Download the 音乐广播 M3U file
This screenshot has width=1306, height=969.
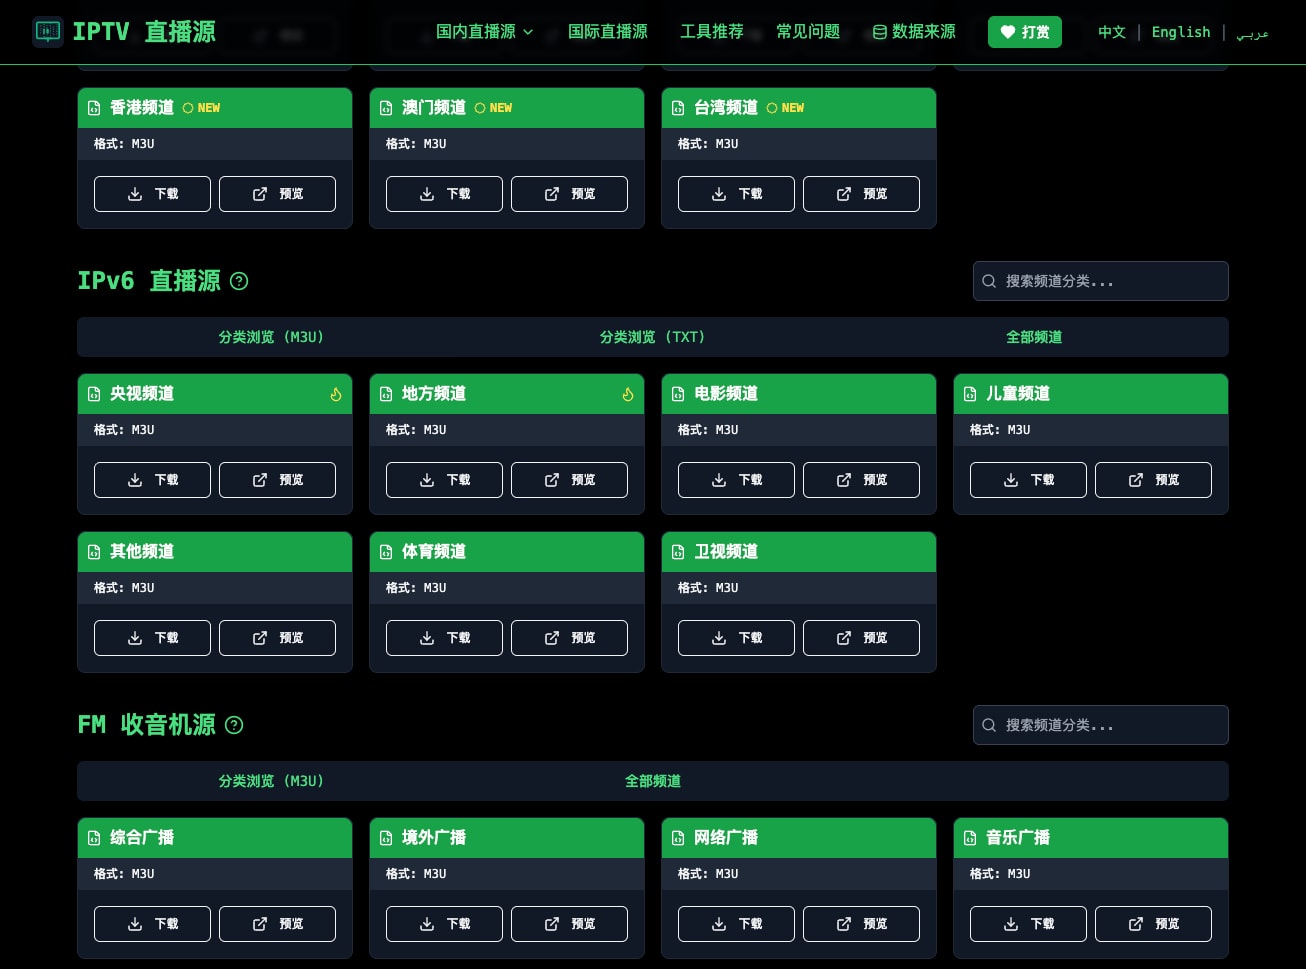(x=1028, y=924)
